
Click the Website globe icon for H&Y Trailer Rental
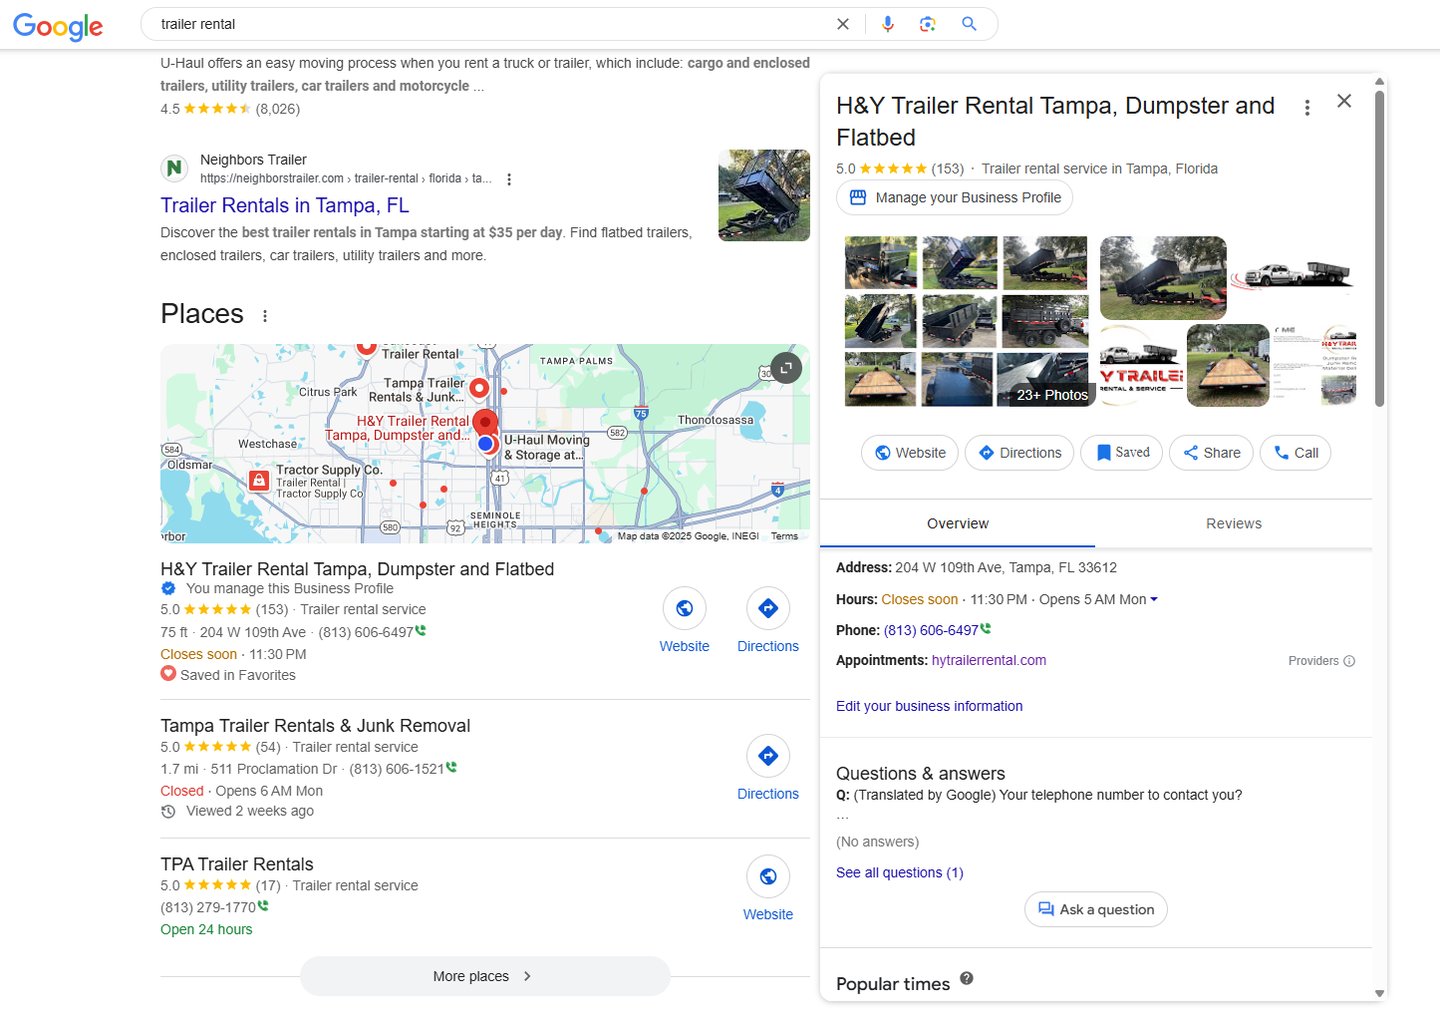(x=685, y=608)
